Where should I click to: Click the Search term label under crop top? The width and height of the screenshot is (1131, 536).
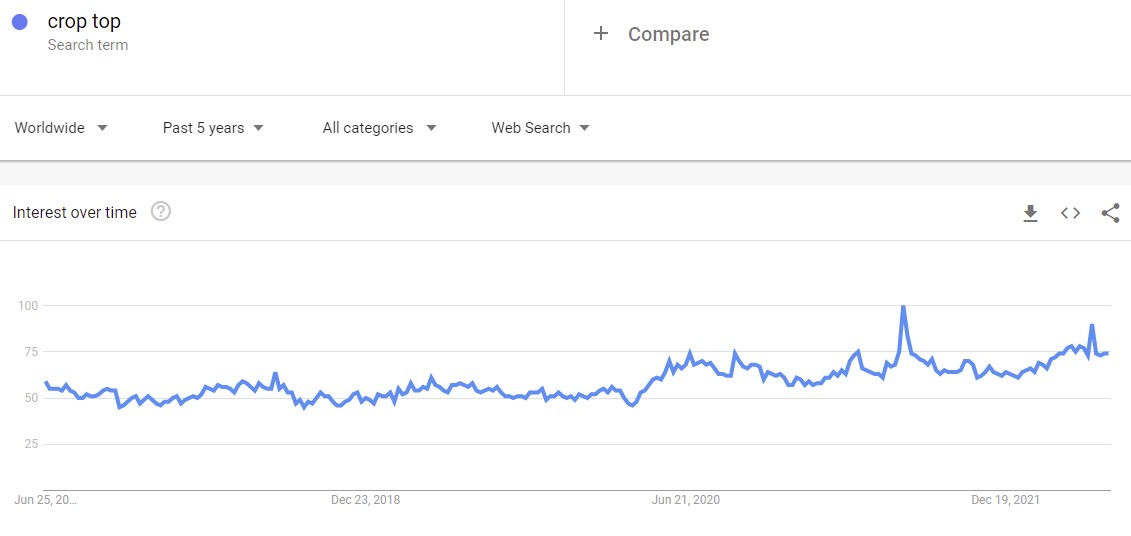click(88, 45)
